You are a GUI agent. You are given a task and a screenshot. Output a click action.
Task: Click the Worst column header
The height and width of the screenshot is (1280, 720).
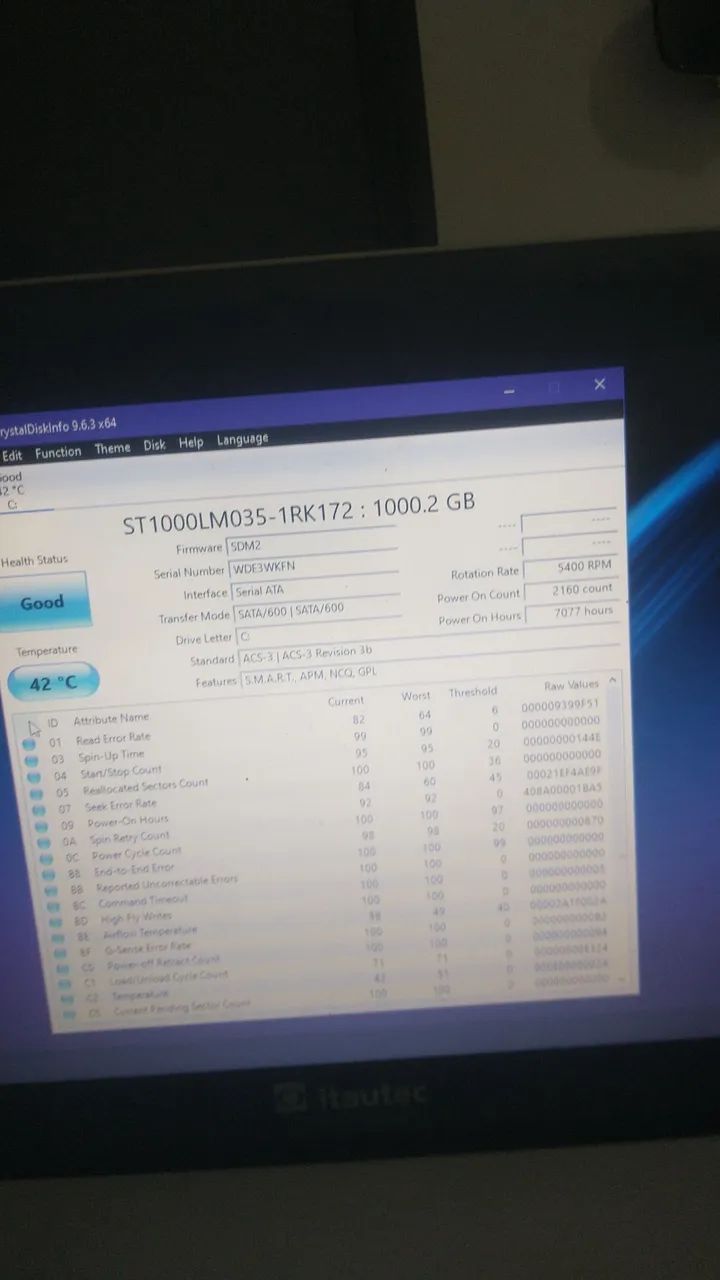tap(416, 696)
